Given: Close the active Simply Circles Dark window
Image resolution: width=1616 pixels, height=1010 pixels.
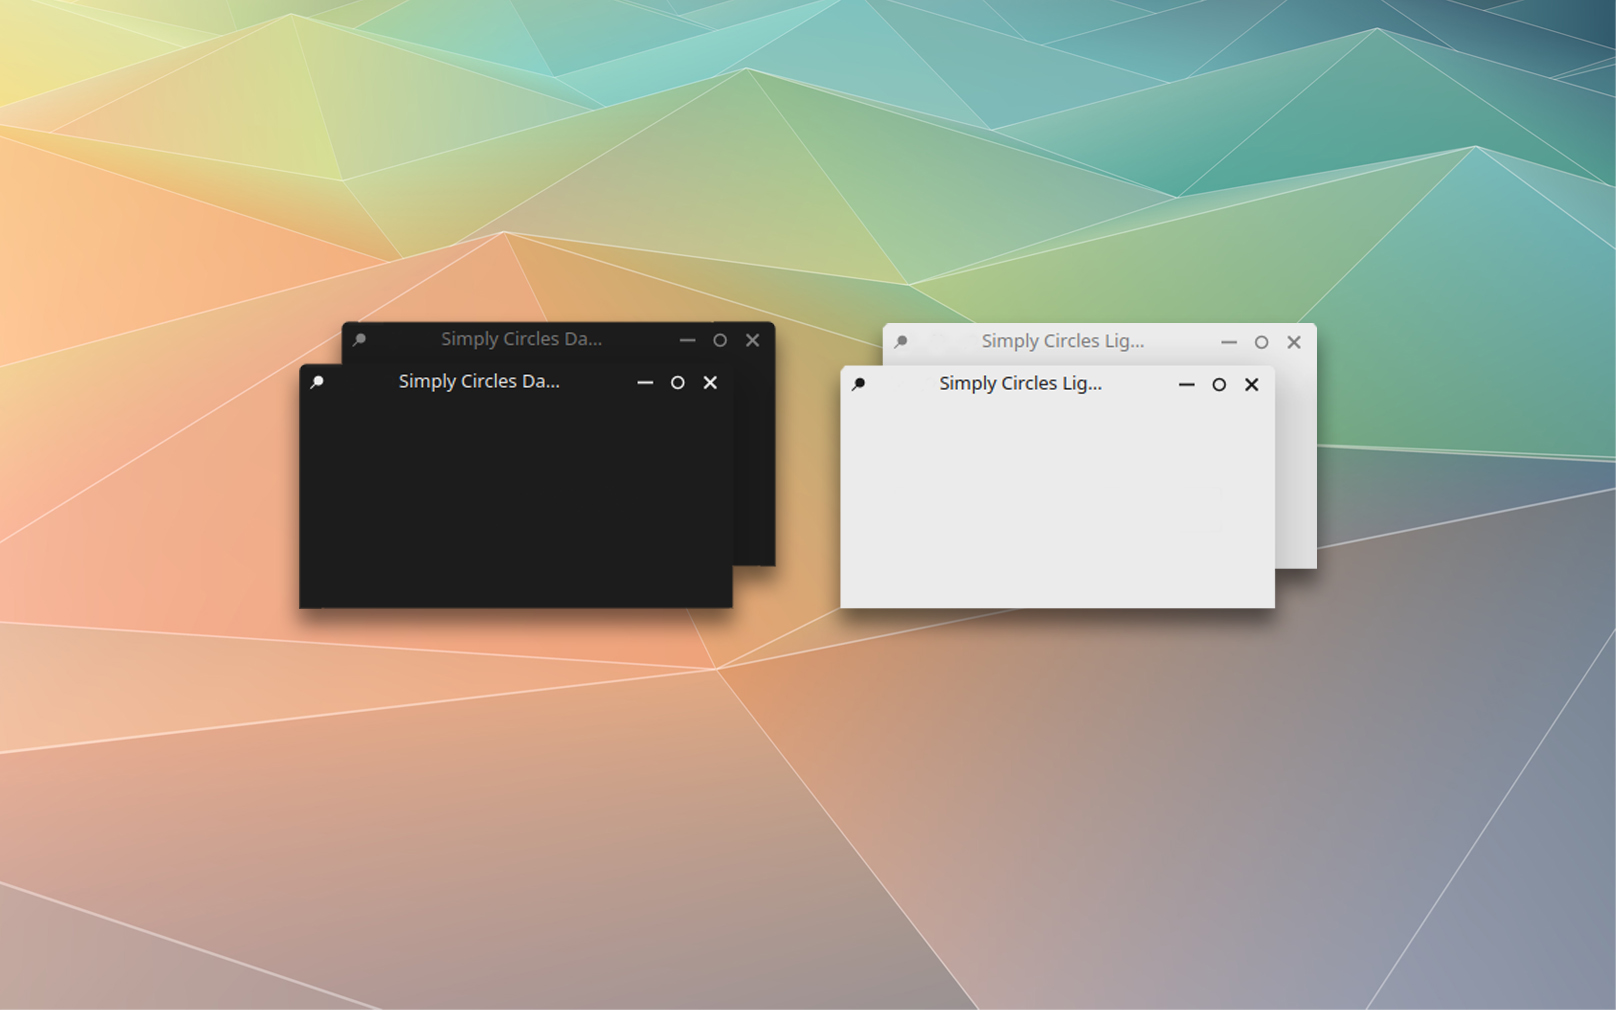Looking at the screenshot, I should [x=710, y=382].
